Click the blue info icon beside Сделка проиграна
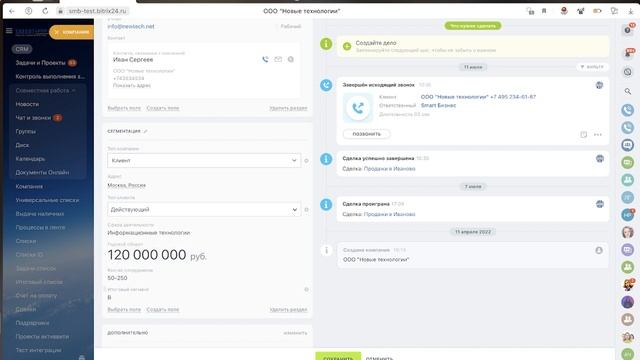This screenshot has height=360, width=640. (x=326, y=204)
